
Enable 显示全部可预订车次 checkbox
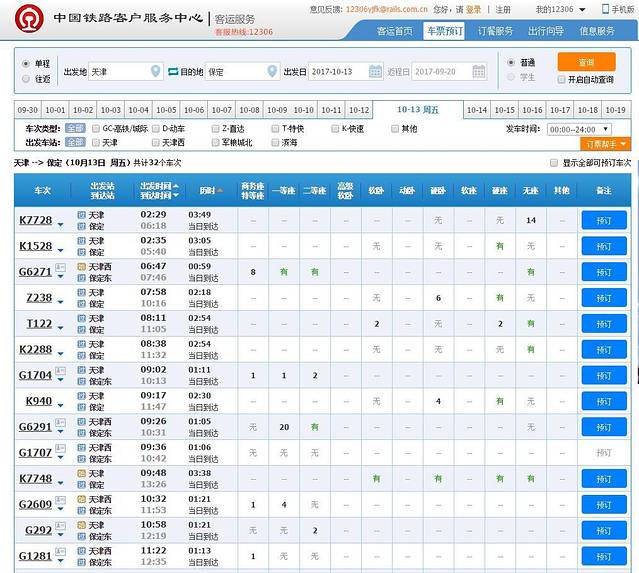point(555,162)
